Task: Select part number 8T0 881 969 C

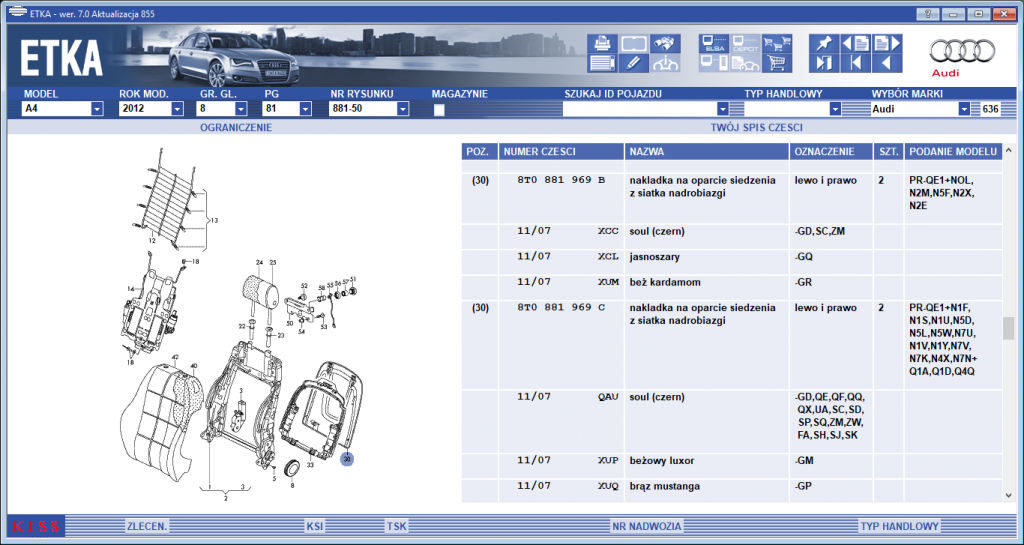Action: pos(561,307)
